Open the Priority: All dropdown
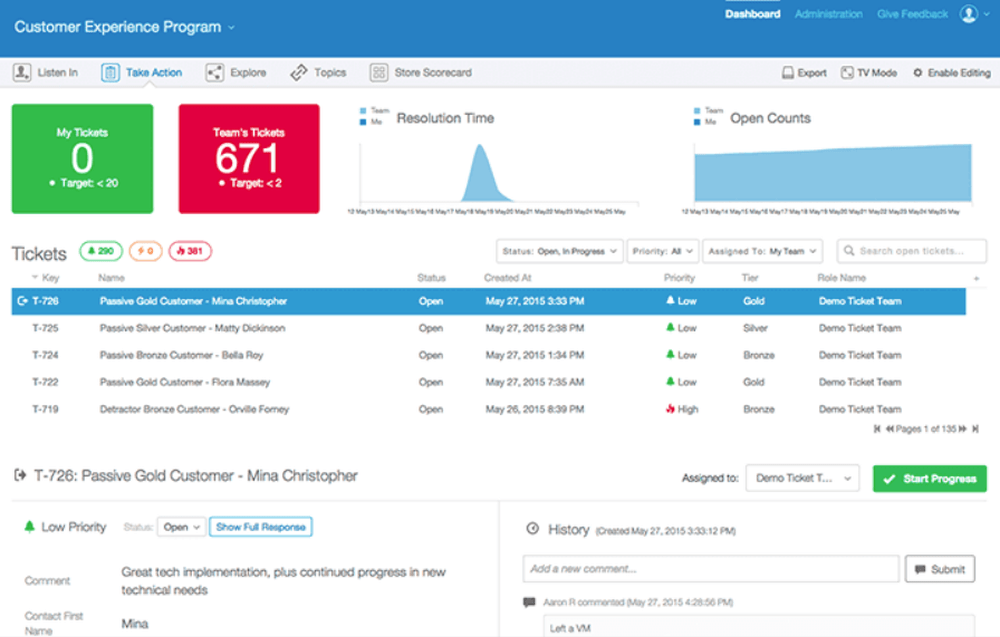Screen dimensions: 1000x637 click(663, 251)
